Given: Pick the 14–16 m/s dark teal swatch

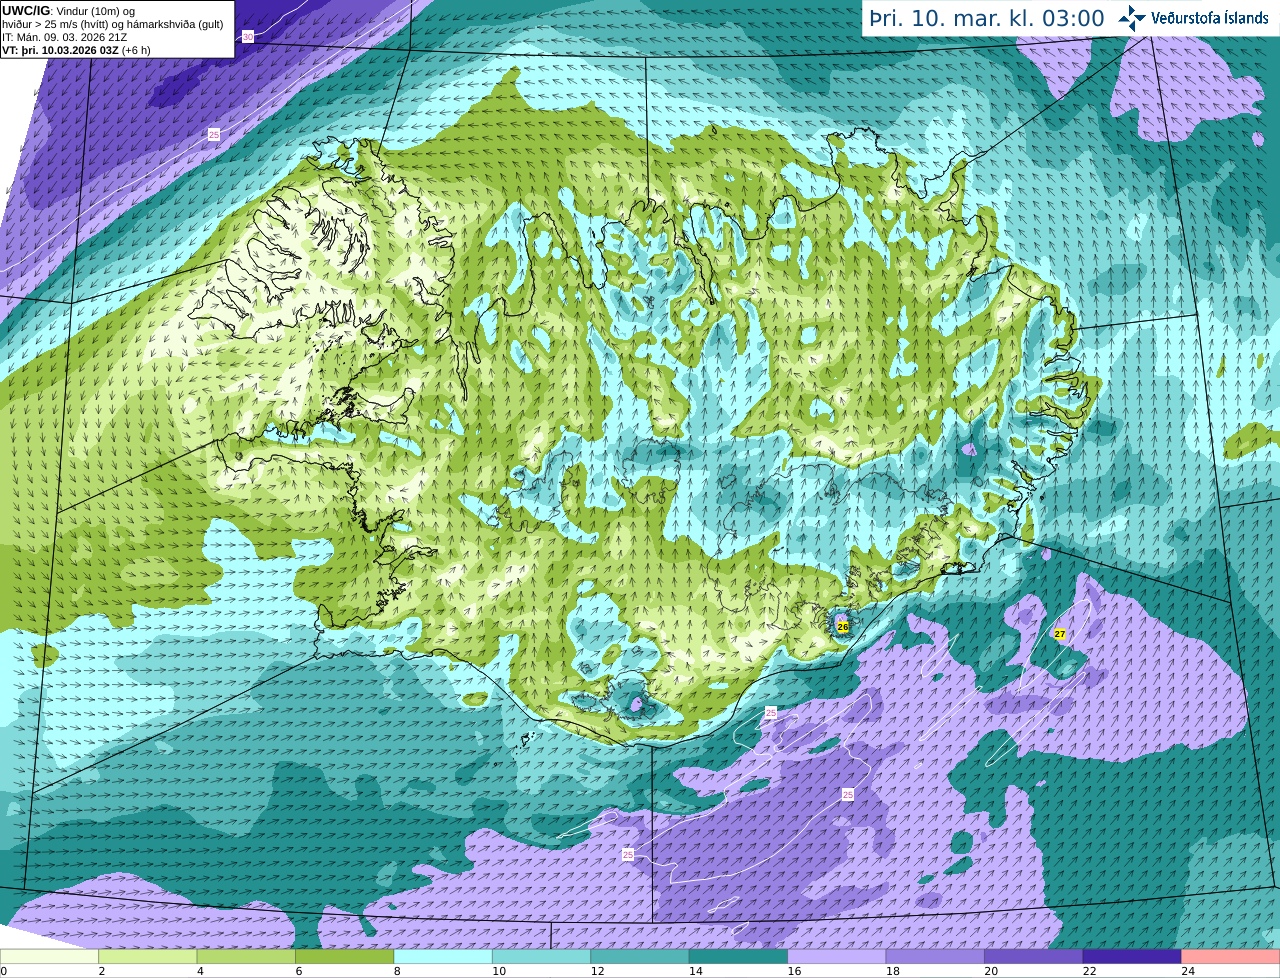Looking at the screenshot, I should 738,957.
